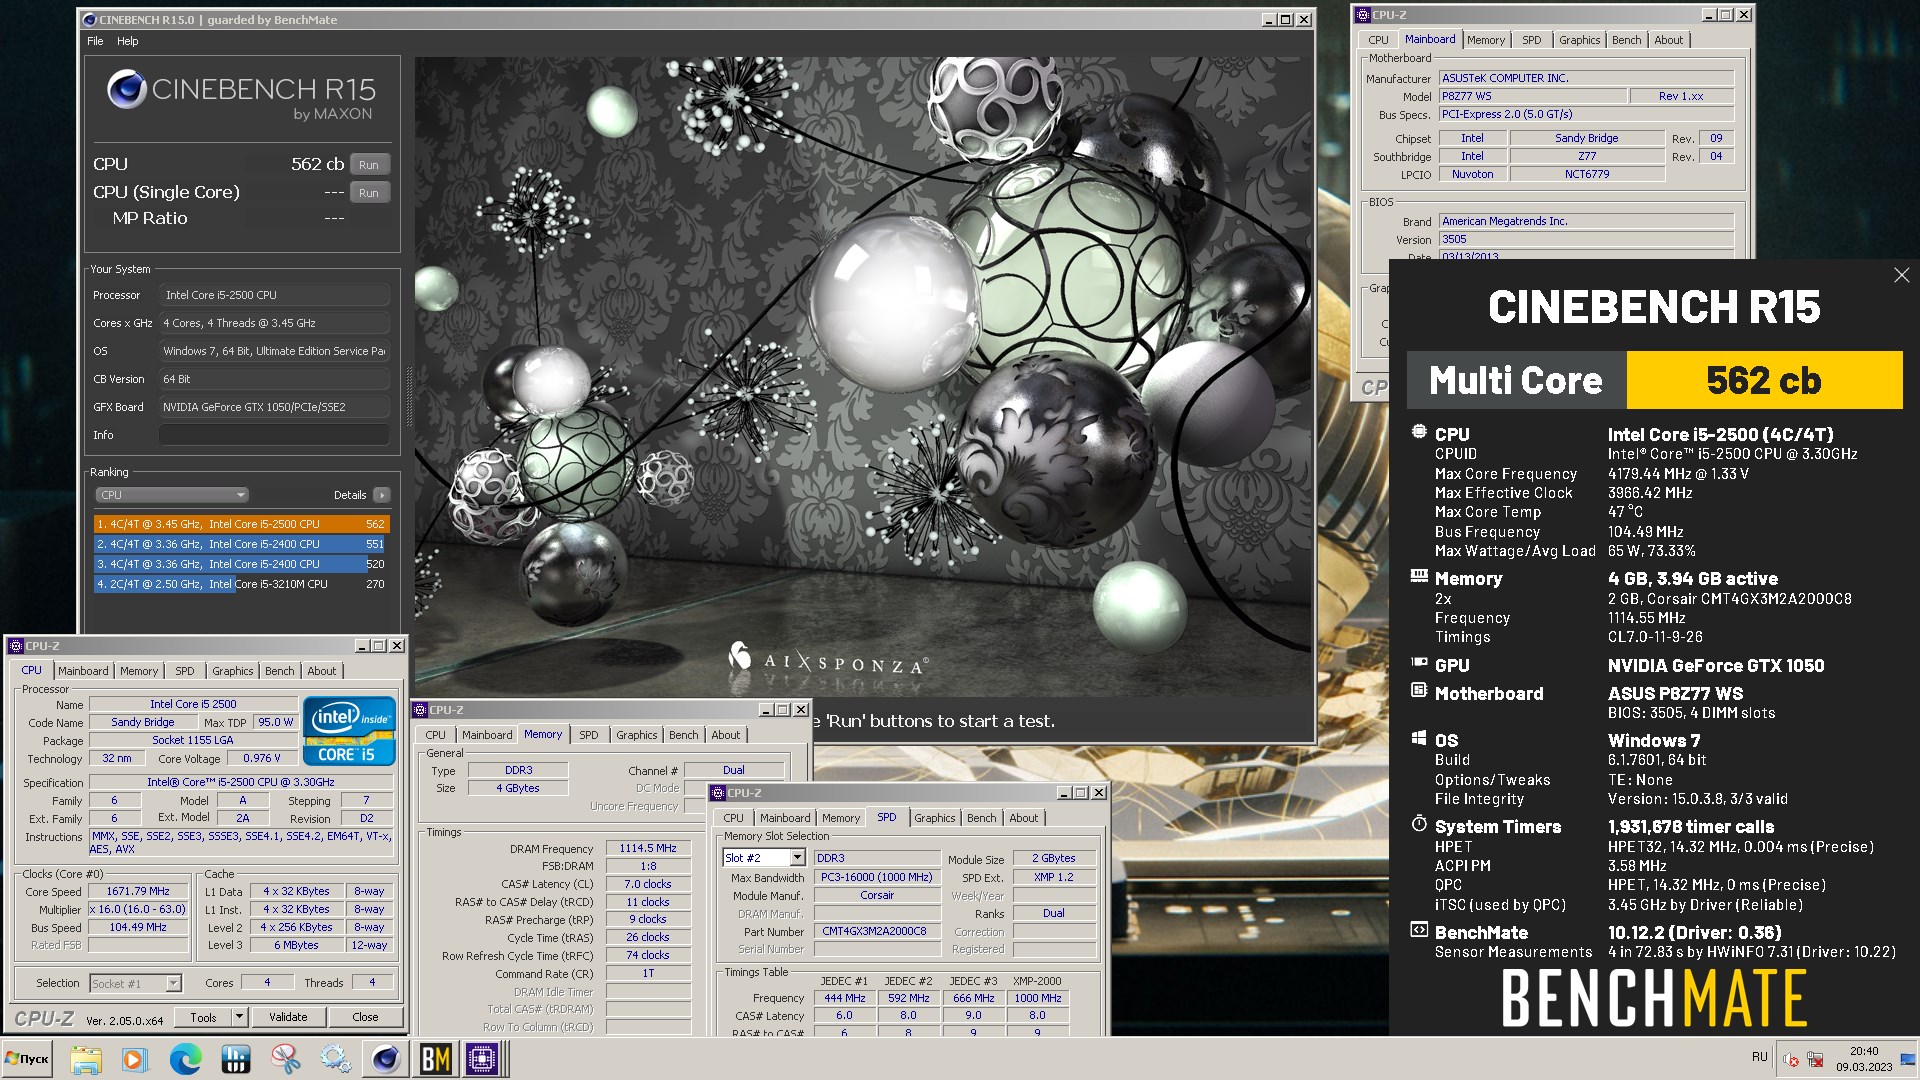The image size is (1920, 1080).
Task: Select ranking row 2 i5-2400 score 551
Action: coord(241,544)
